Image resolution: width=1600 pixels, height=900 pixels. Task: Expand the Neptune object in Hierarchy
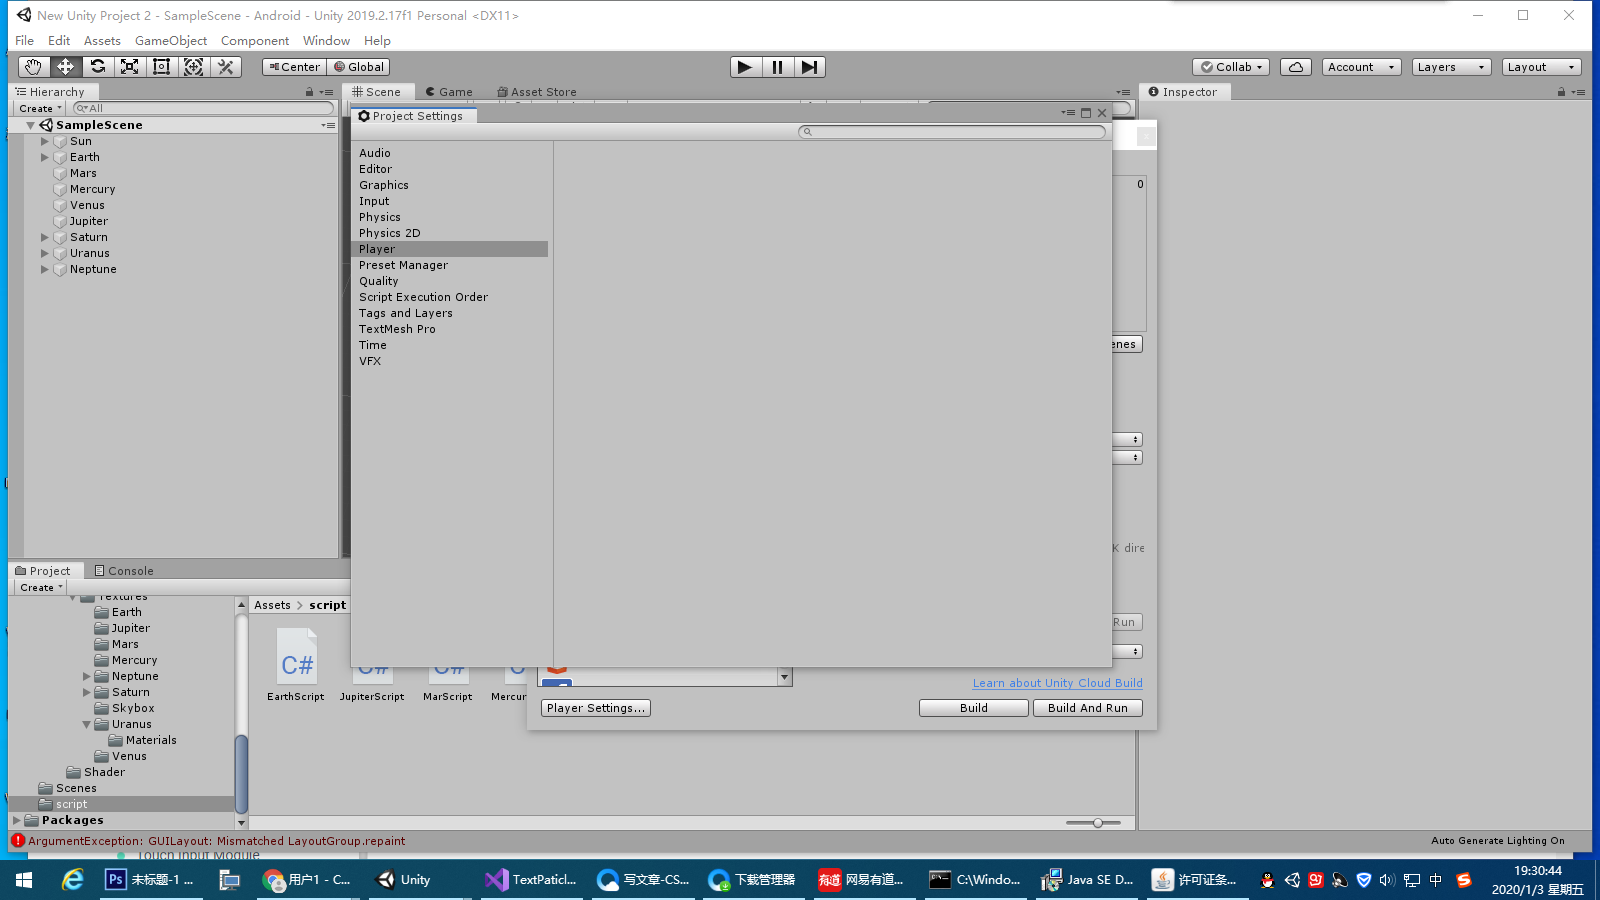[45, 269]
